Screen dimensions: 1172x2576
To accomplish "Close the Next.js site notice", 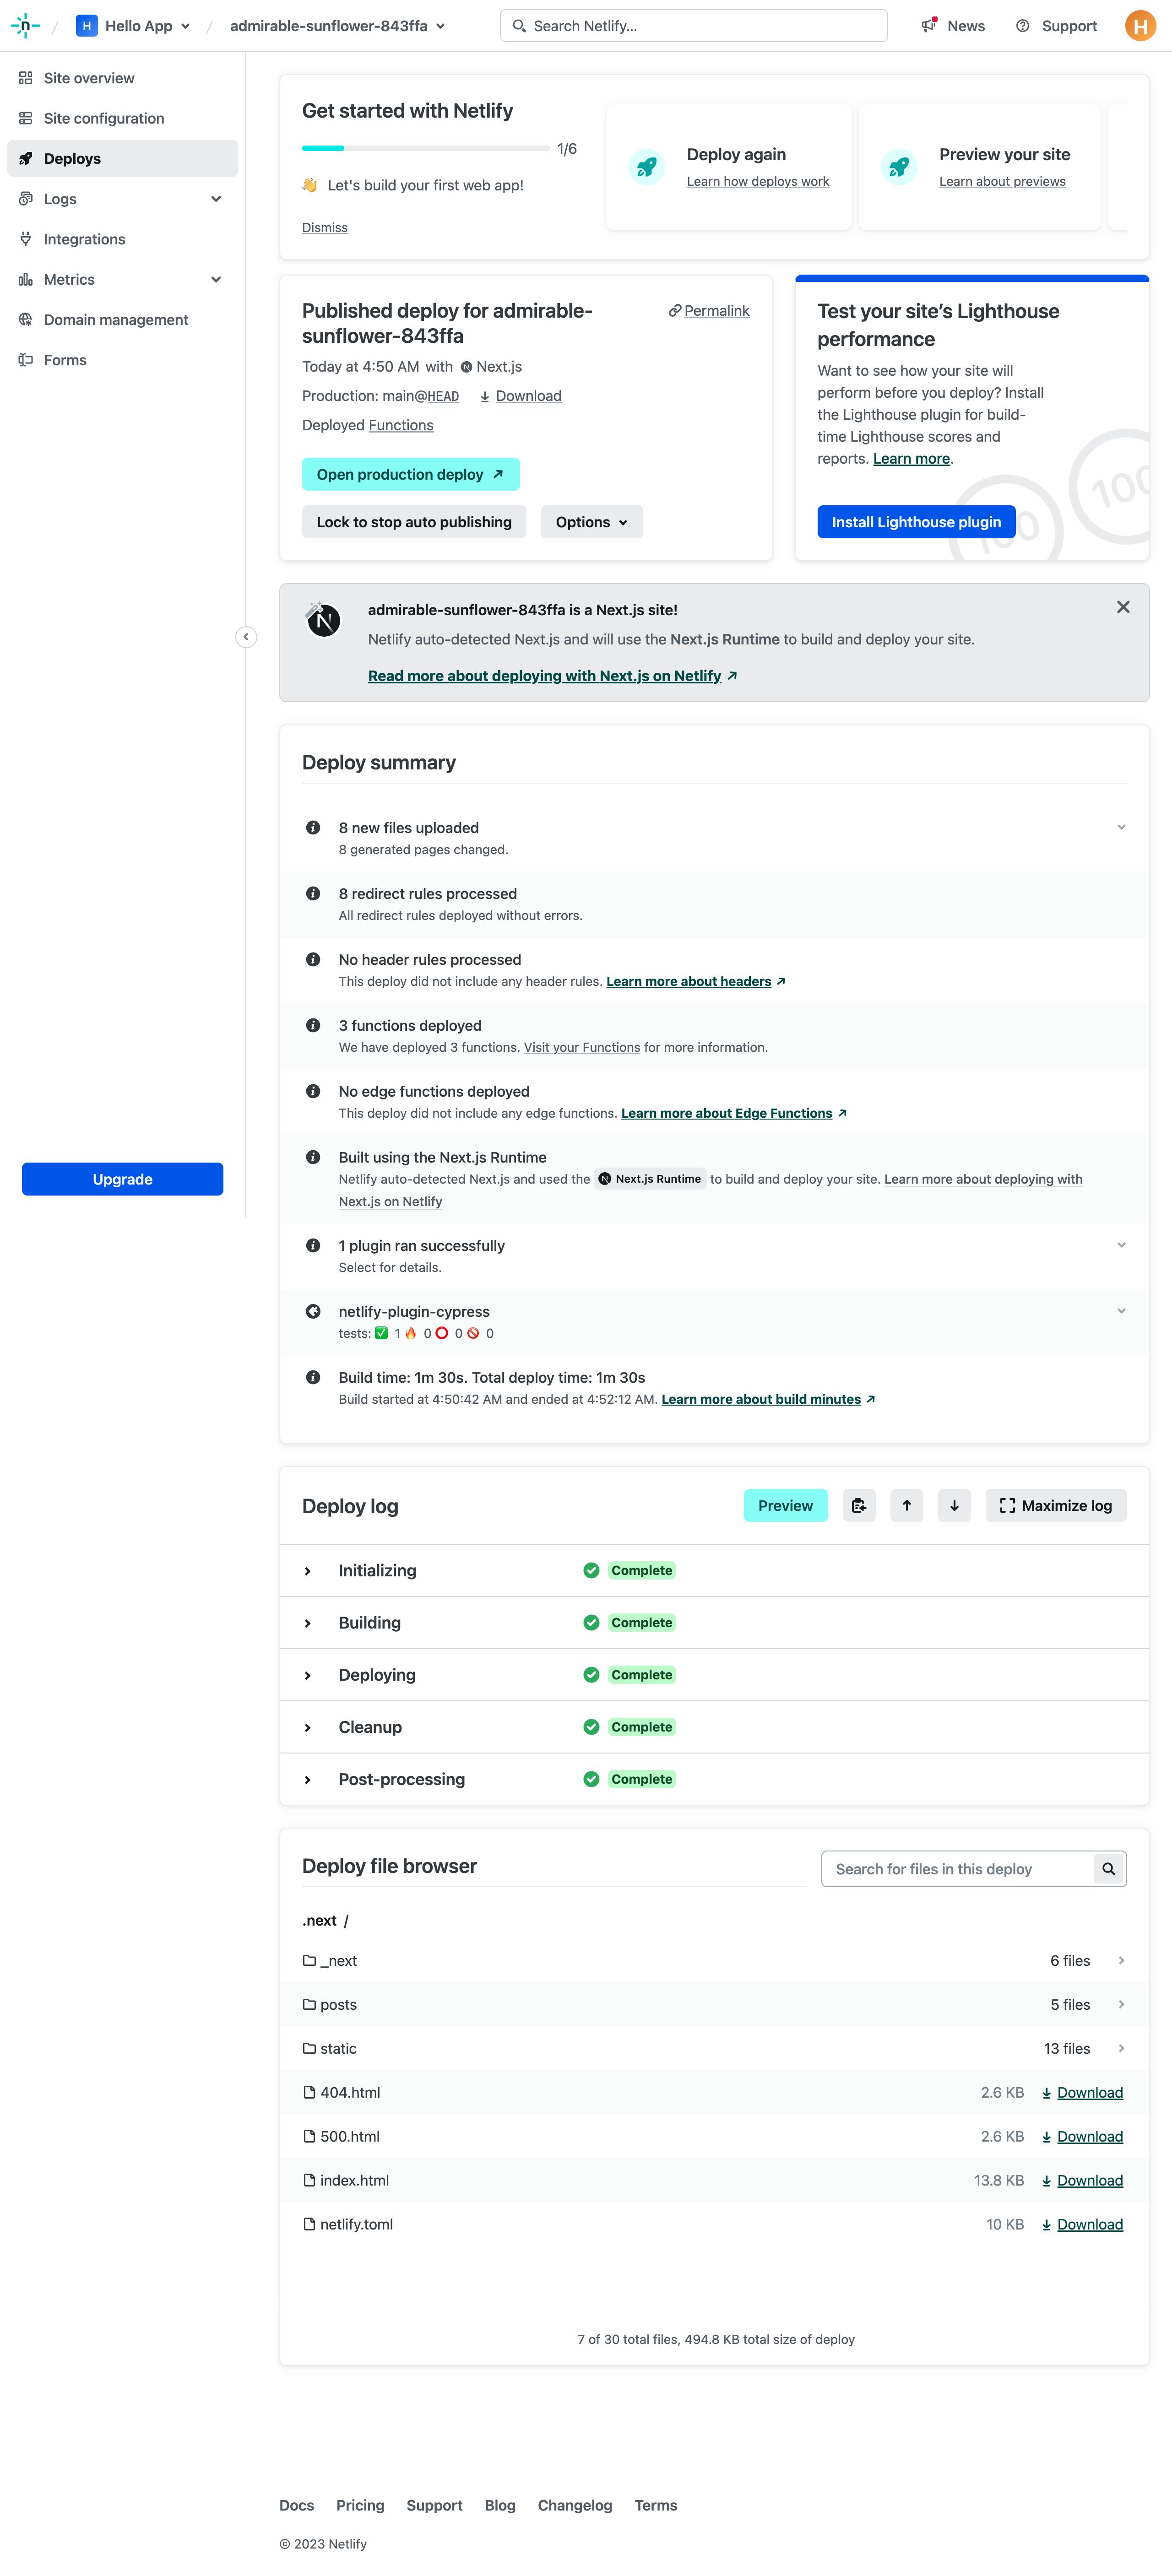I will click(1123, 607).
